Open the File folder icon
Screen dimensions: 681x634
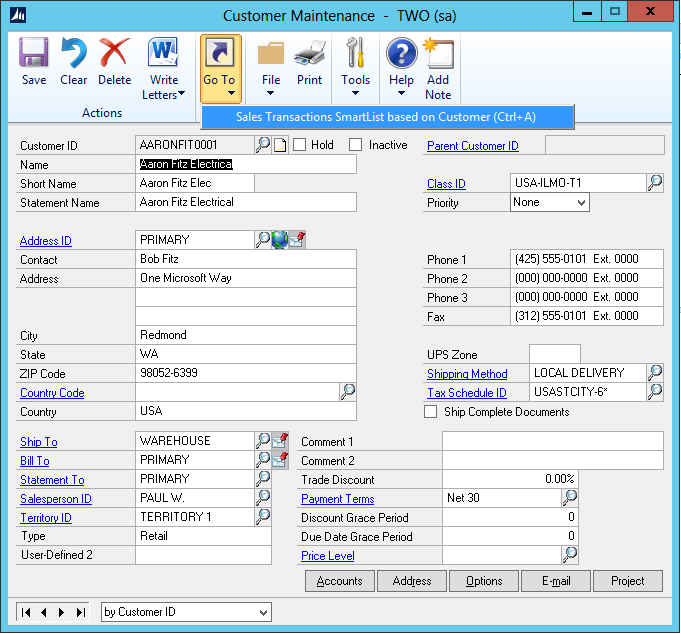[271, 53]
